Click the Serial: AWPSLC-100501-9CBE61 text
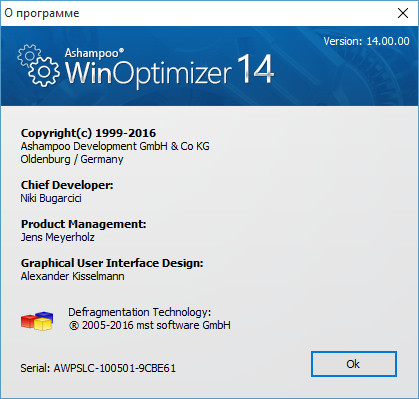Viewport: 419px width, 399px height. pos(98,368)
